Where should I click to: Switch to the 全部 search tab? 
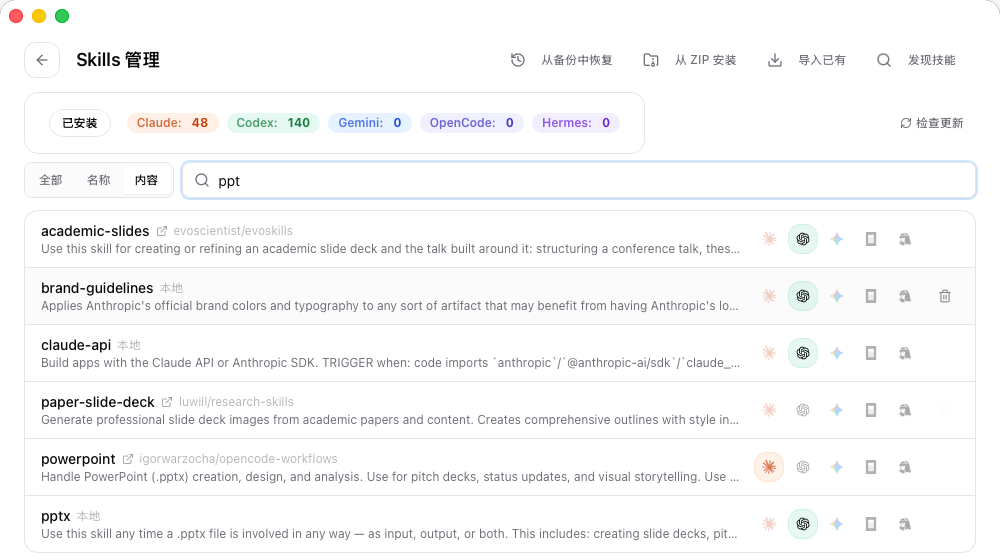pyautogui.click(x=51, y=180)
